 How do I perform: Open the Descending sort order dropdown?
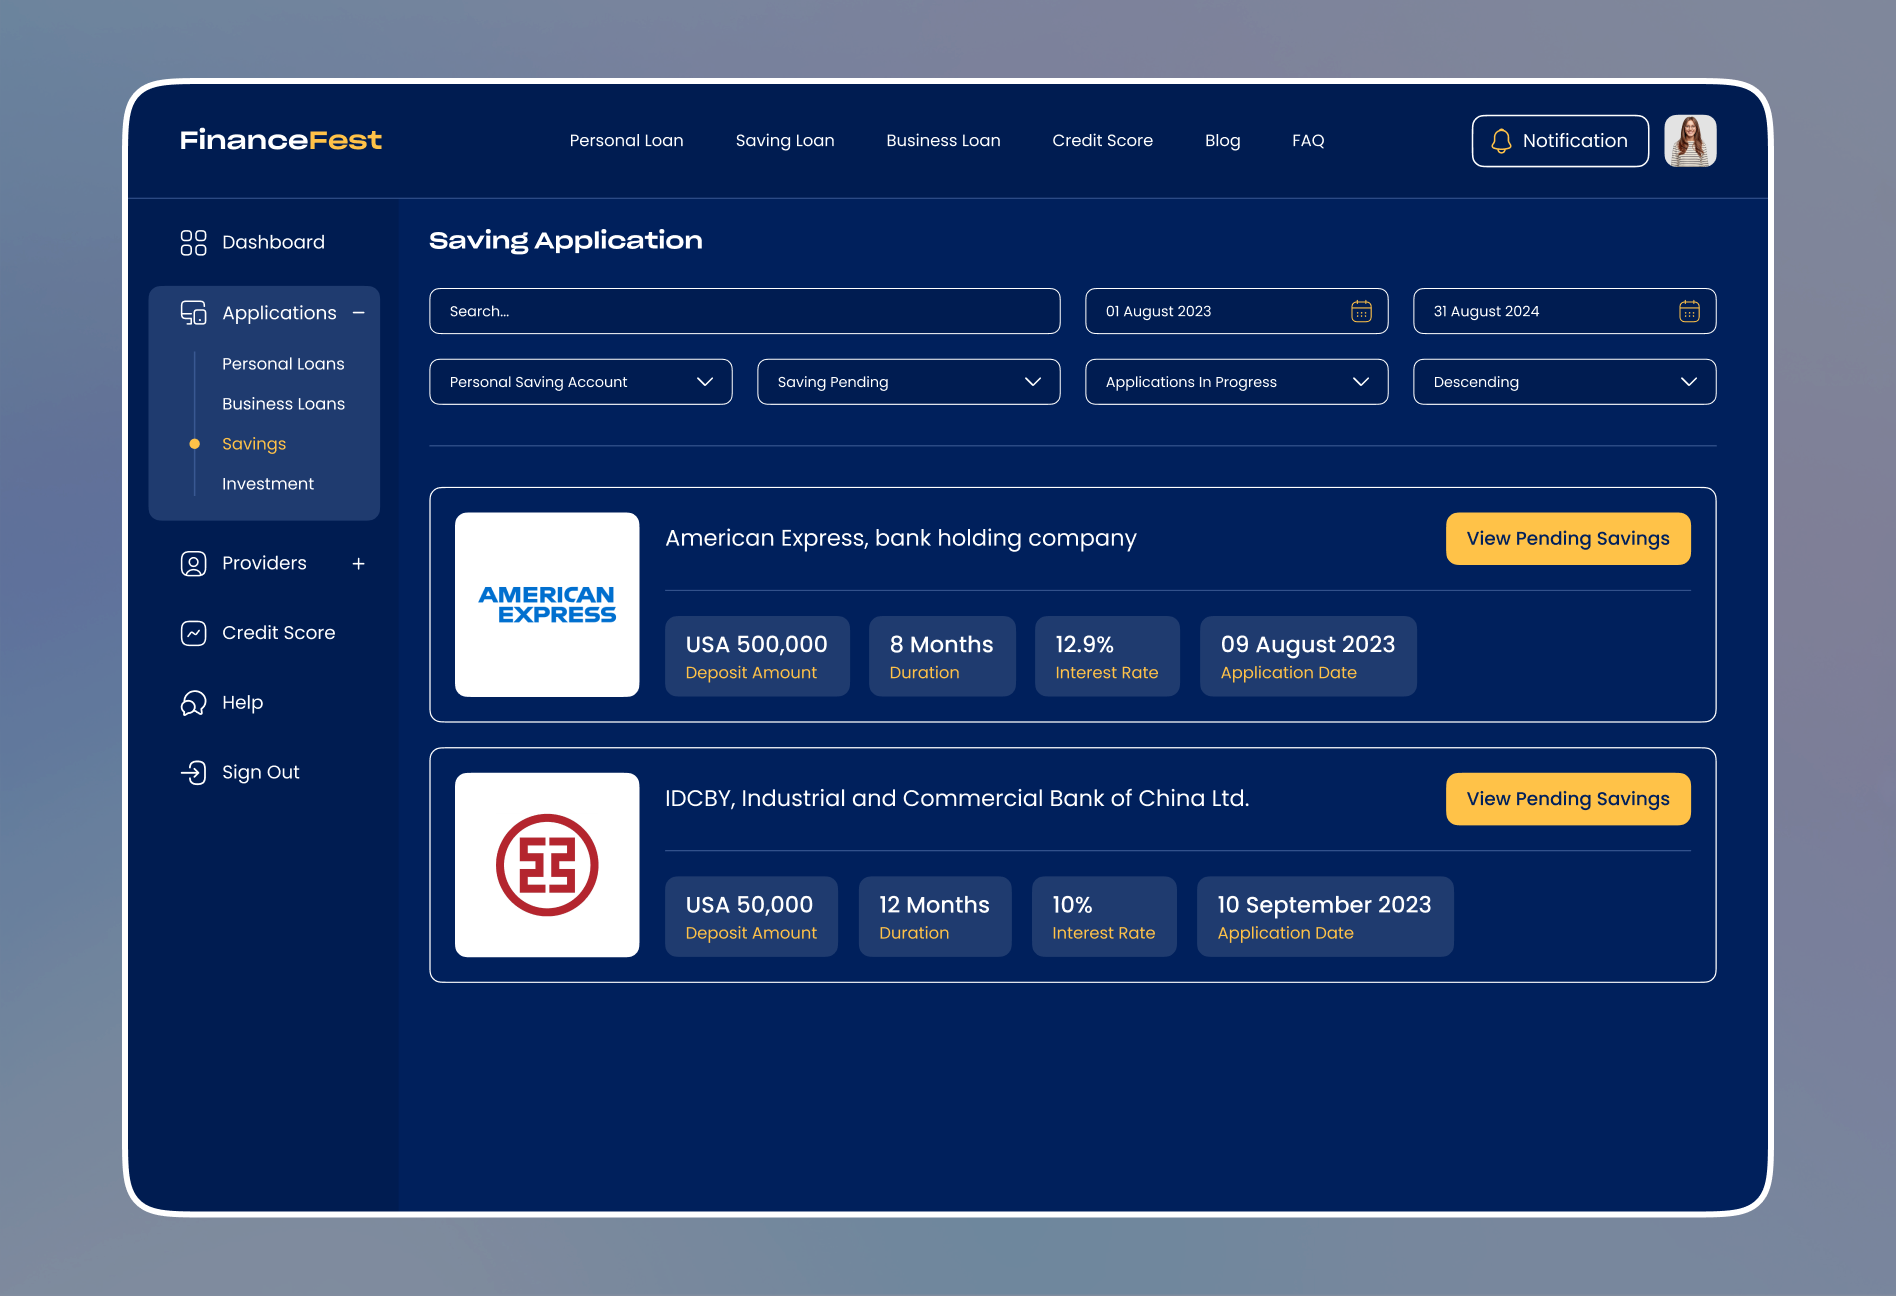click(x=1565, y=382)
